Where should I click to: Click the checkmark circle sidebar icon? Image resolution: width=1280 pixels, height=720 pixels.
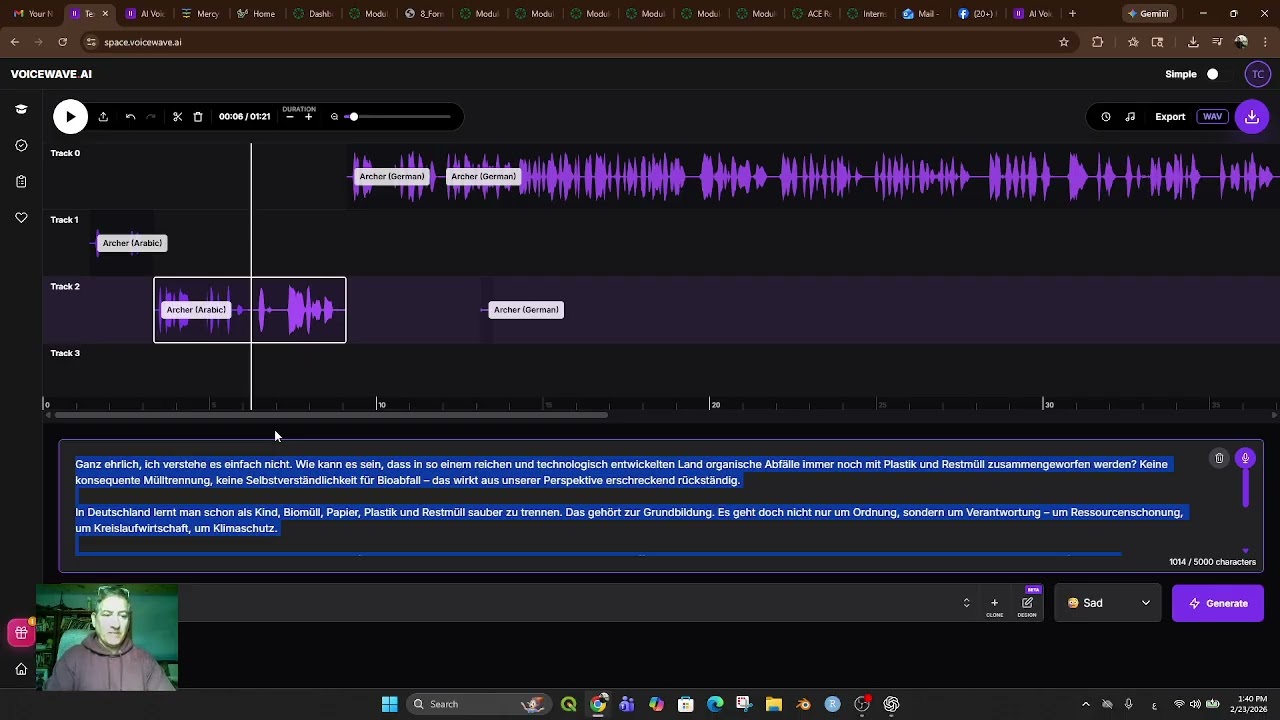[x=21, y=145]
